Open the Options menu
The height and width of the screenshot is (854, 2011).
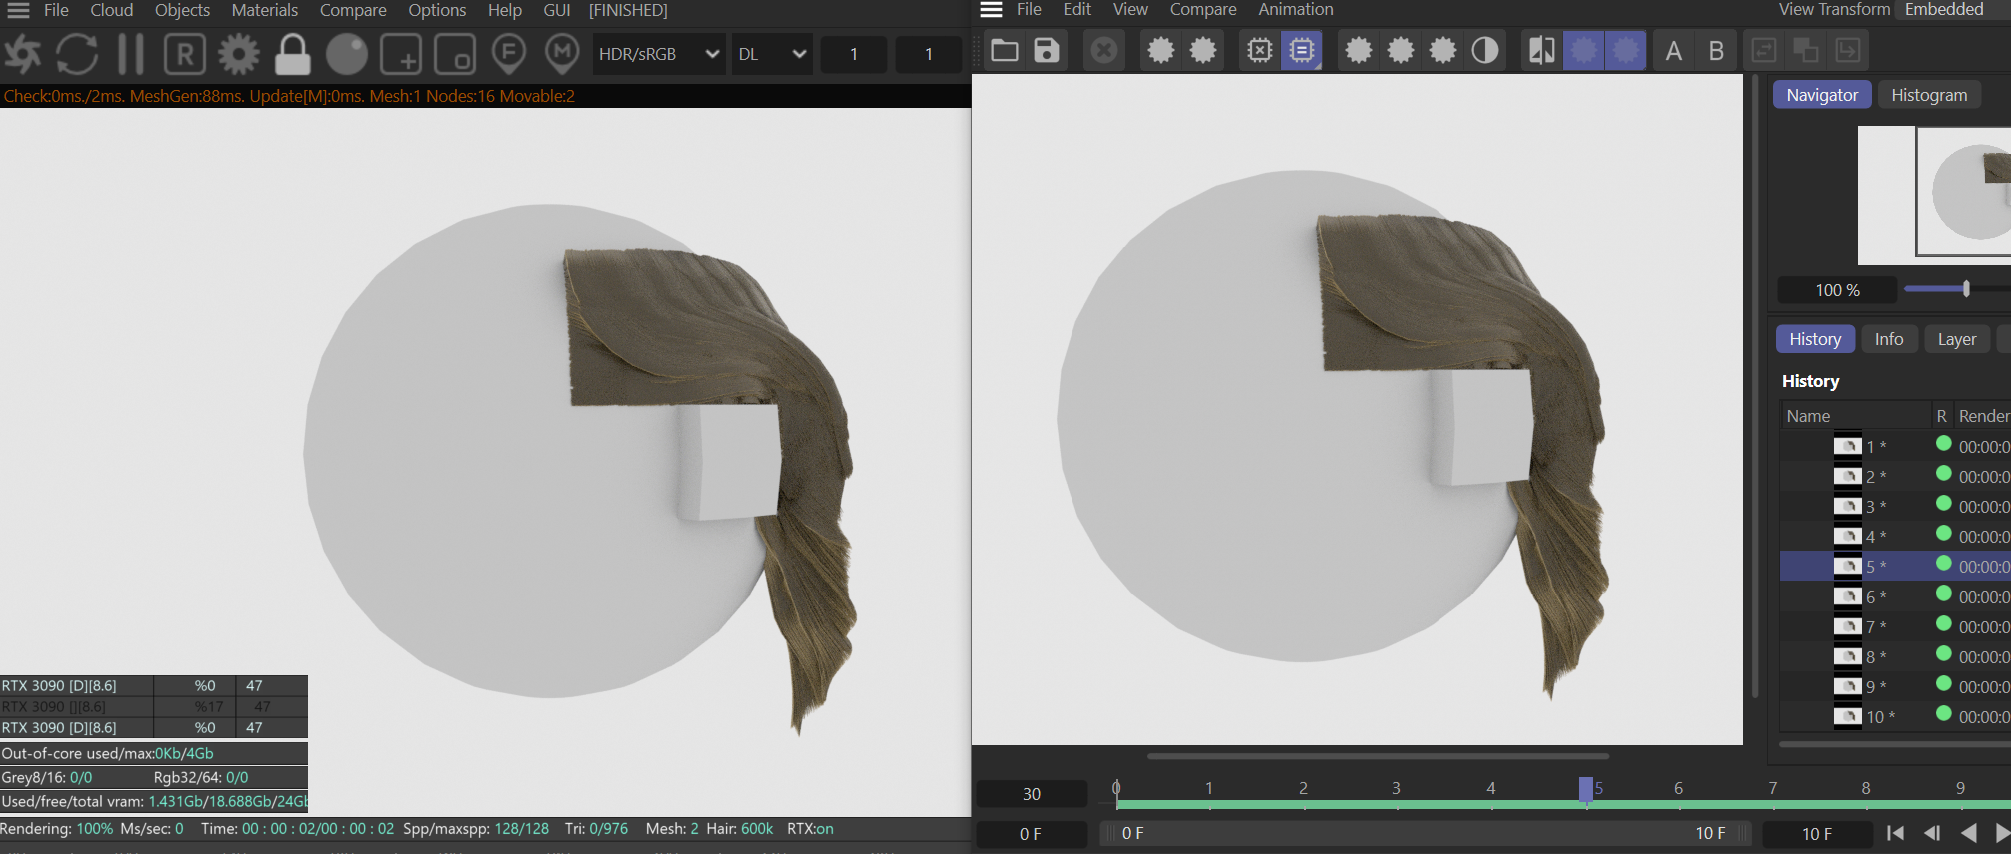coord(437,10)
